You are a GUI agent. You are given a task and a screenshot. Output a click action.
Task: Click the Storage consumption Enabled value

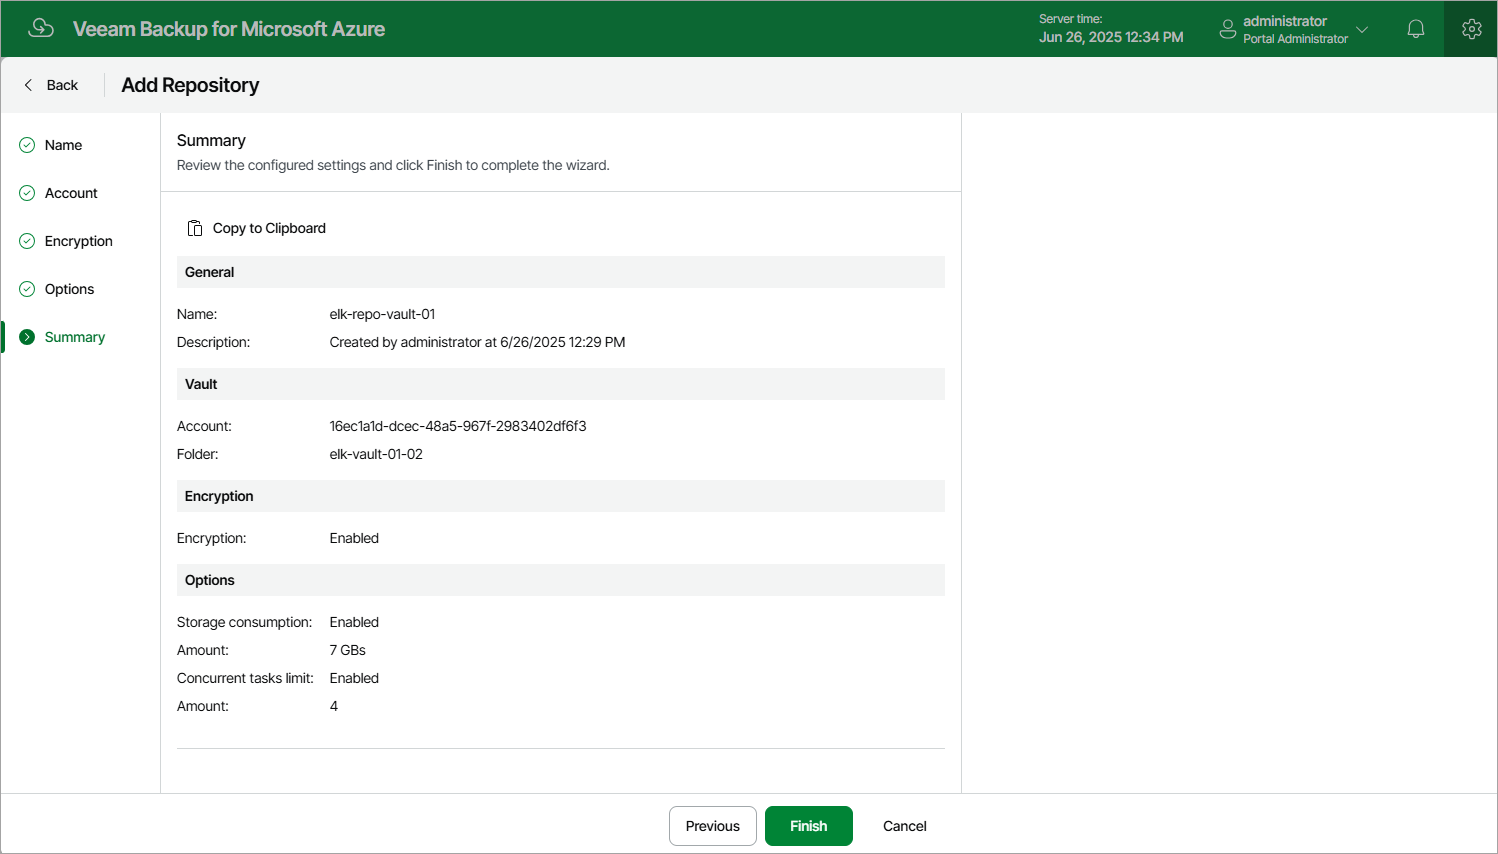(x=354, y=622)
